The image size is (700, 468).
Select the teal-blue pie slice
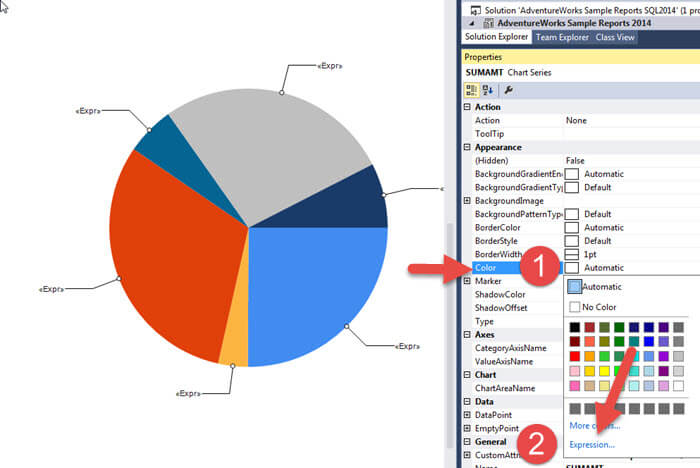pyautogui.click(x=176, y=152)
